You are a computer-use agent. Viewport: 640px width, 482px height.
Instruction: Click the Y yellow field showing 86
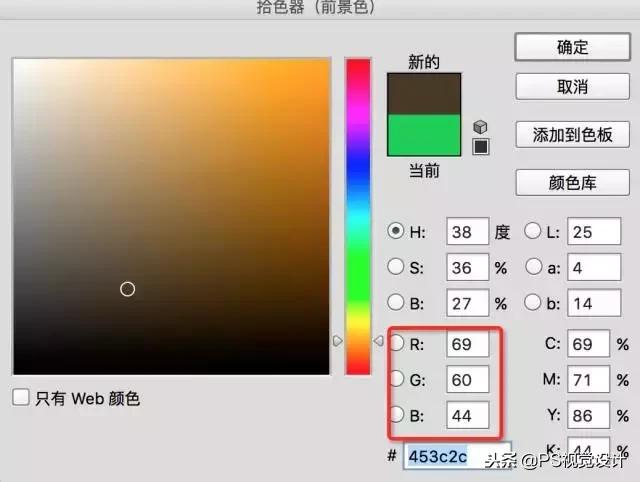pyautogui.click(x=589, y=415)
